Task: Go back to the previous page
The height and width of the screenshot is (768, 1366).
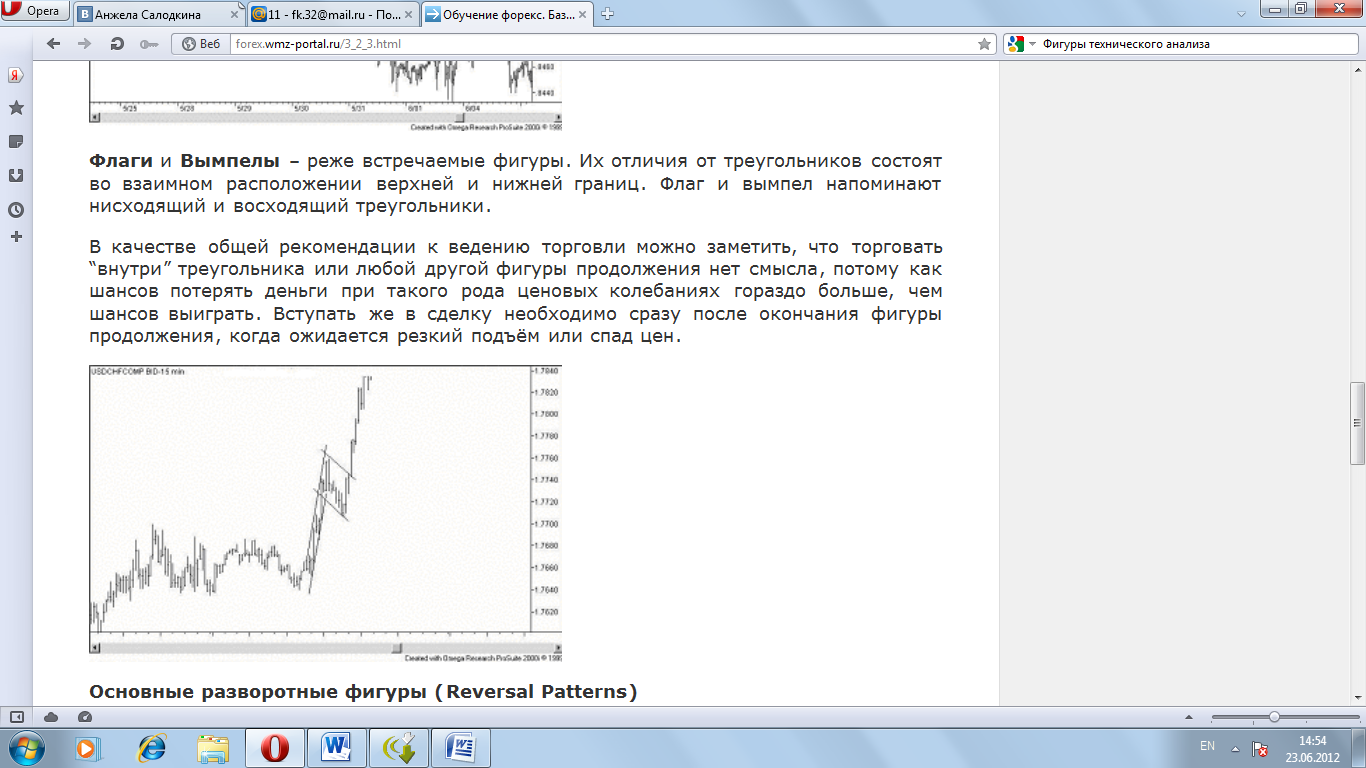Action: [54, 44]
